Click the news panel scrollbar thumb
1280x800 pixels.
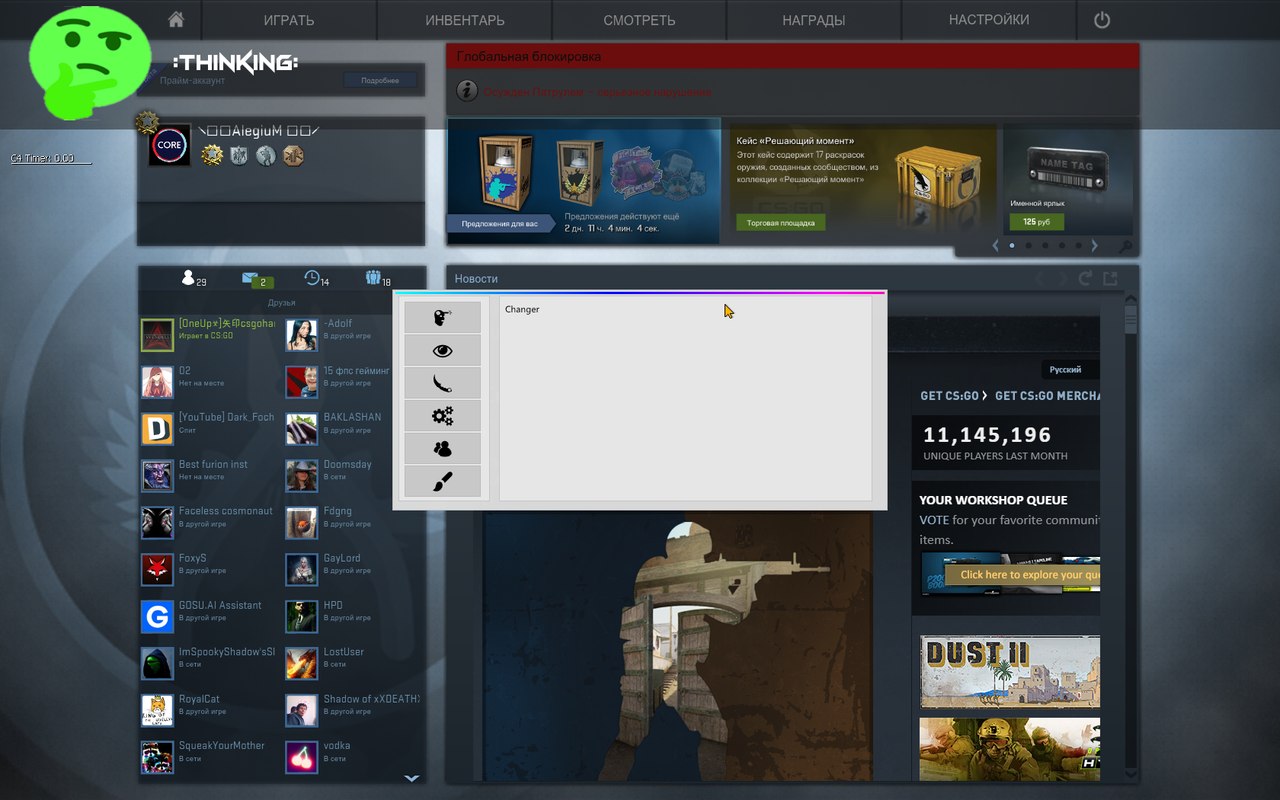click(1131, 319)
